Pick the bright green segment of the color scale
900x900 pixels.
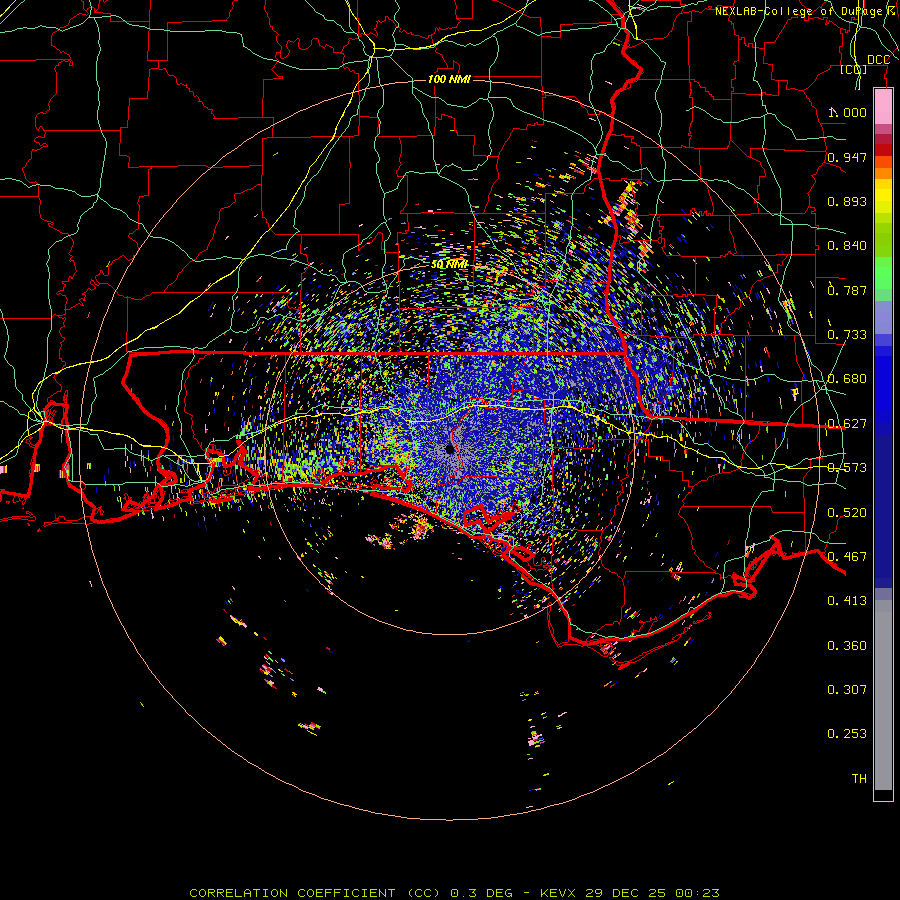coord(883,273)
